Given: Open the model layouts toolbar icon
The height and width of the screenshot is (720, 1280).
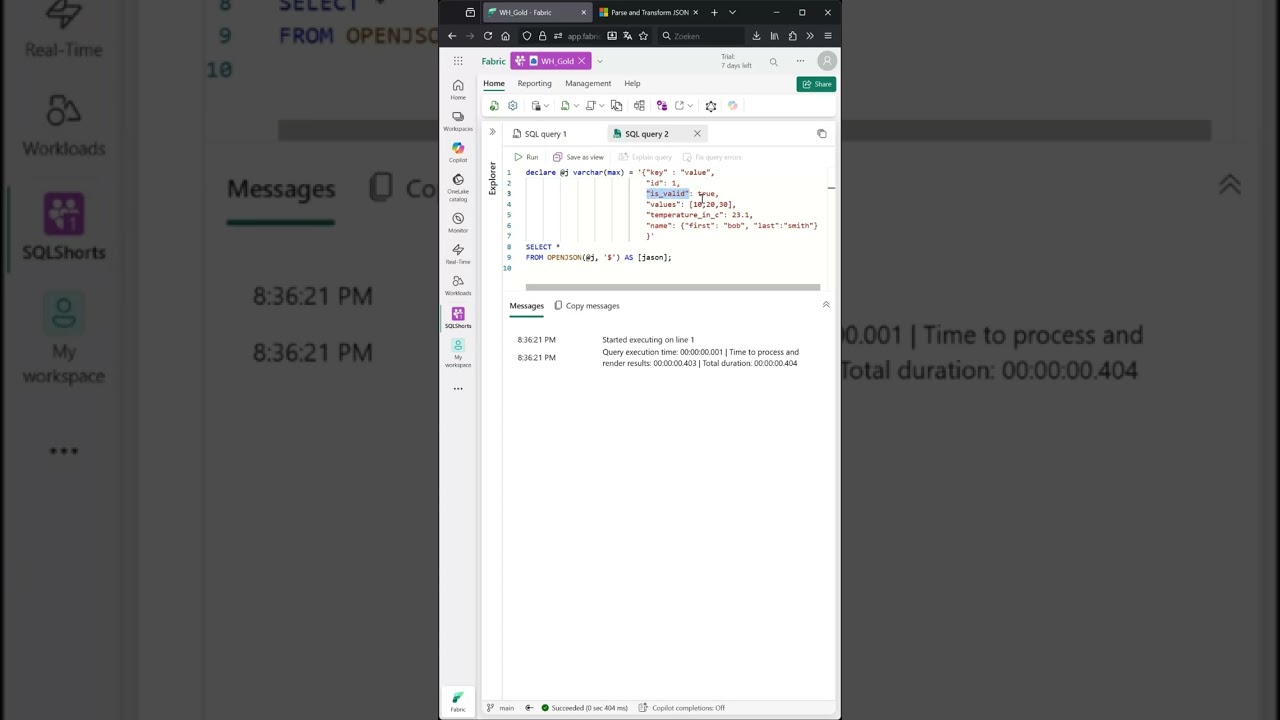Looking at the screenshot, I should (639, 106).
